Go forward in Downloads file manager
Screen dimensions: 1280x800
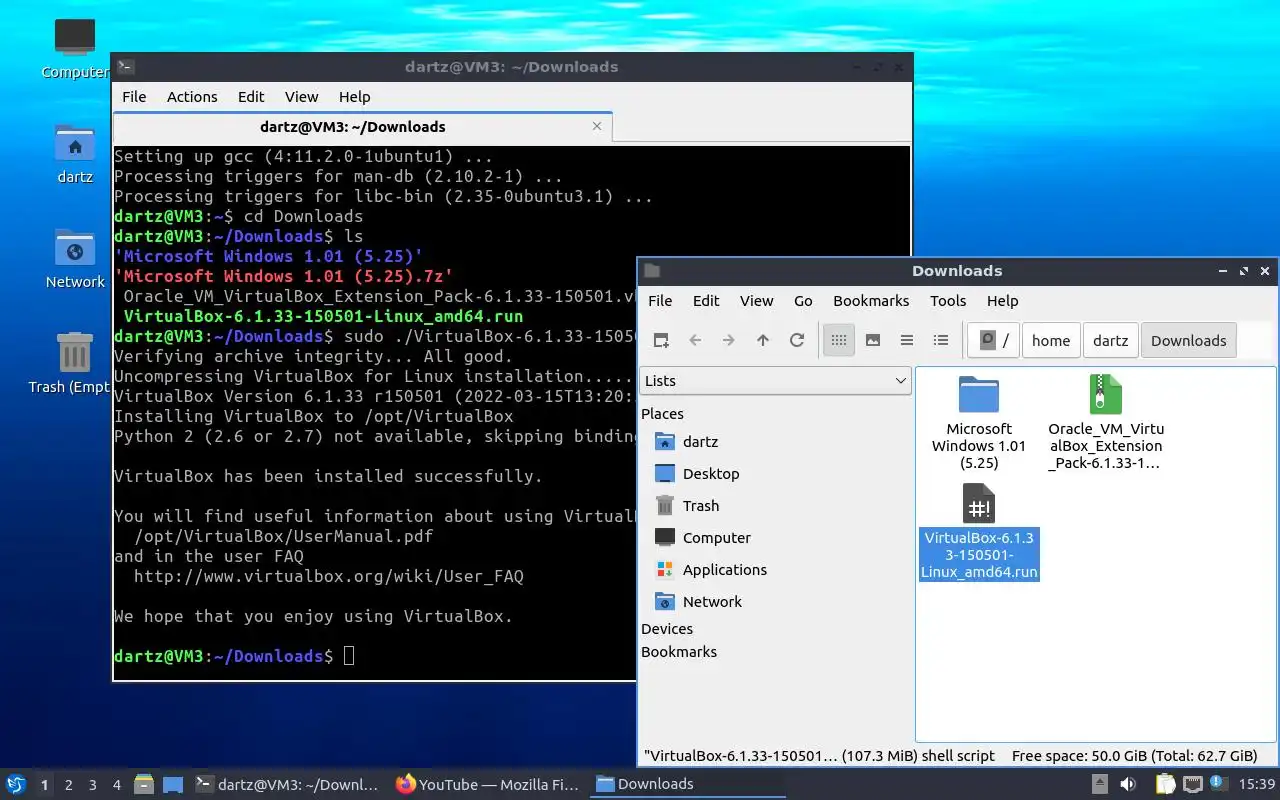(729, 340)
